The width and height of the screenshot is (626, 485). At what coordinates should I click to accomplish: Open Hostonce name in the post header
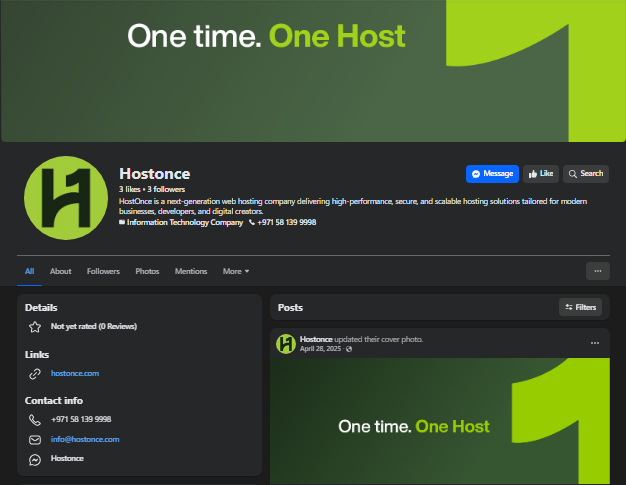316,339
